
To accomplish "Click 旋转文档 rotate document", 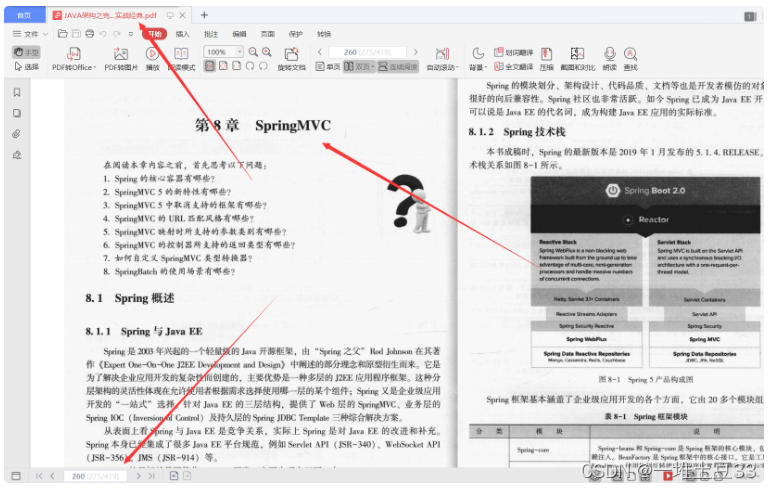I will click(291, 59).
